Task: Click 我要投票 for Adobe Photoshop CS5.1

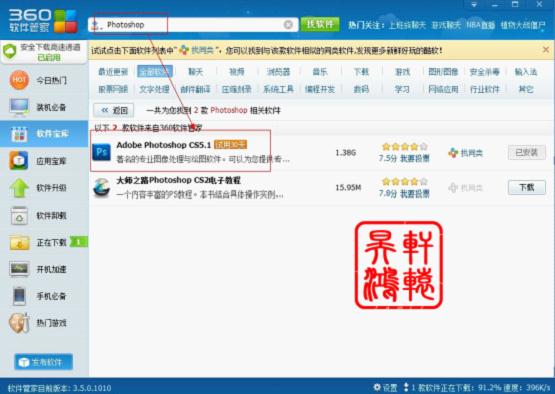Action: (x=414, y=158)
